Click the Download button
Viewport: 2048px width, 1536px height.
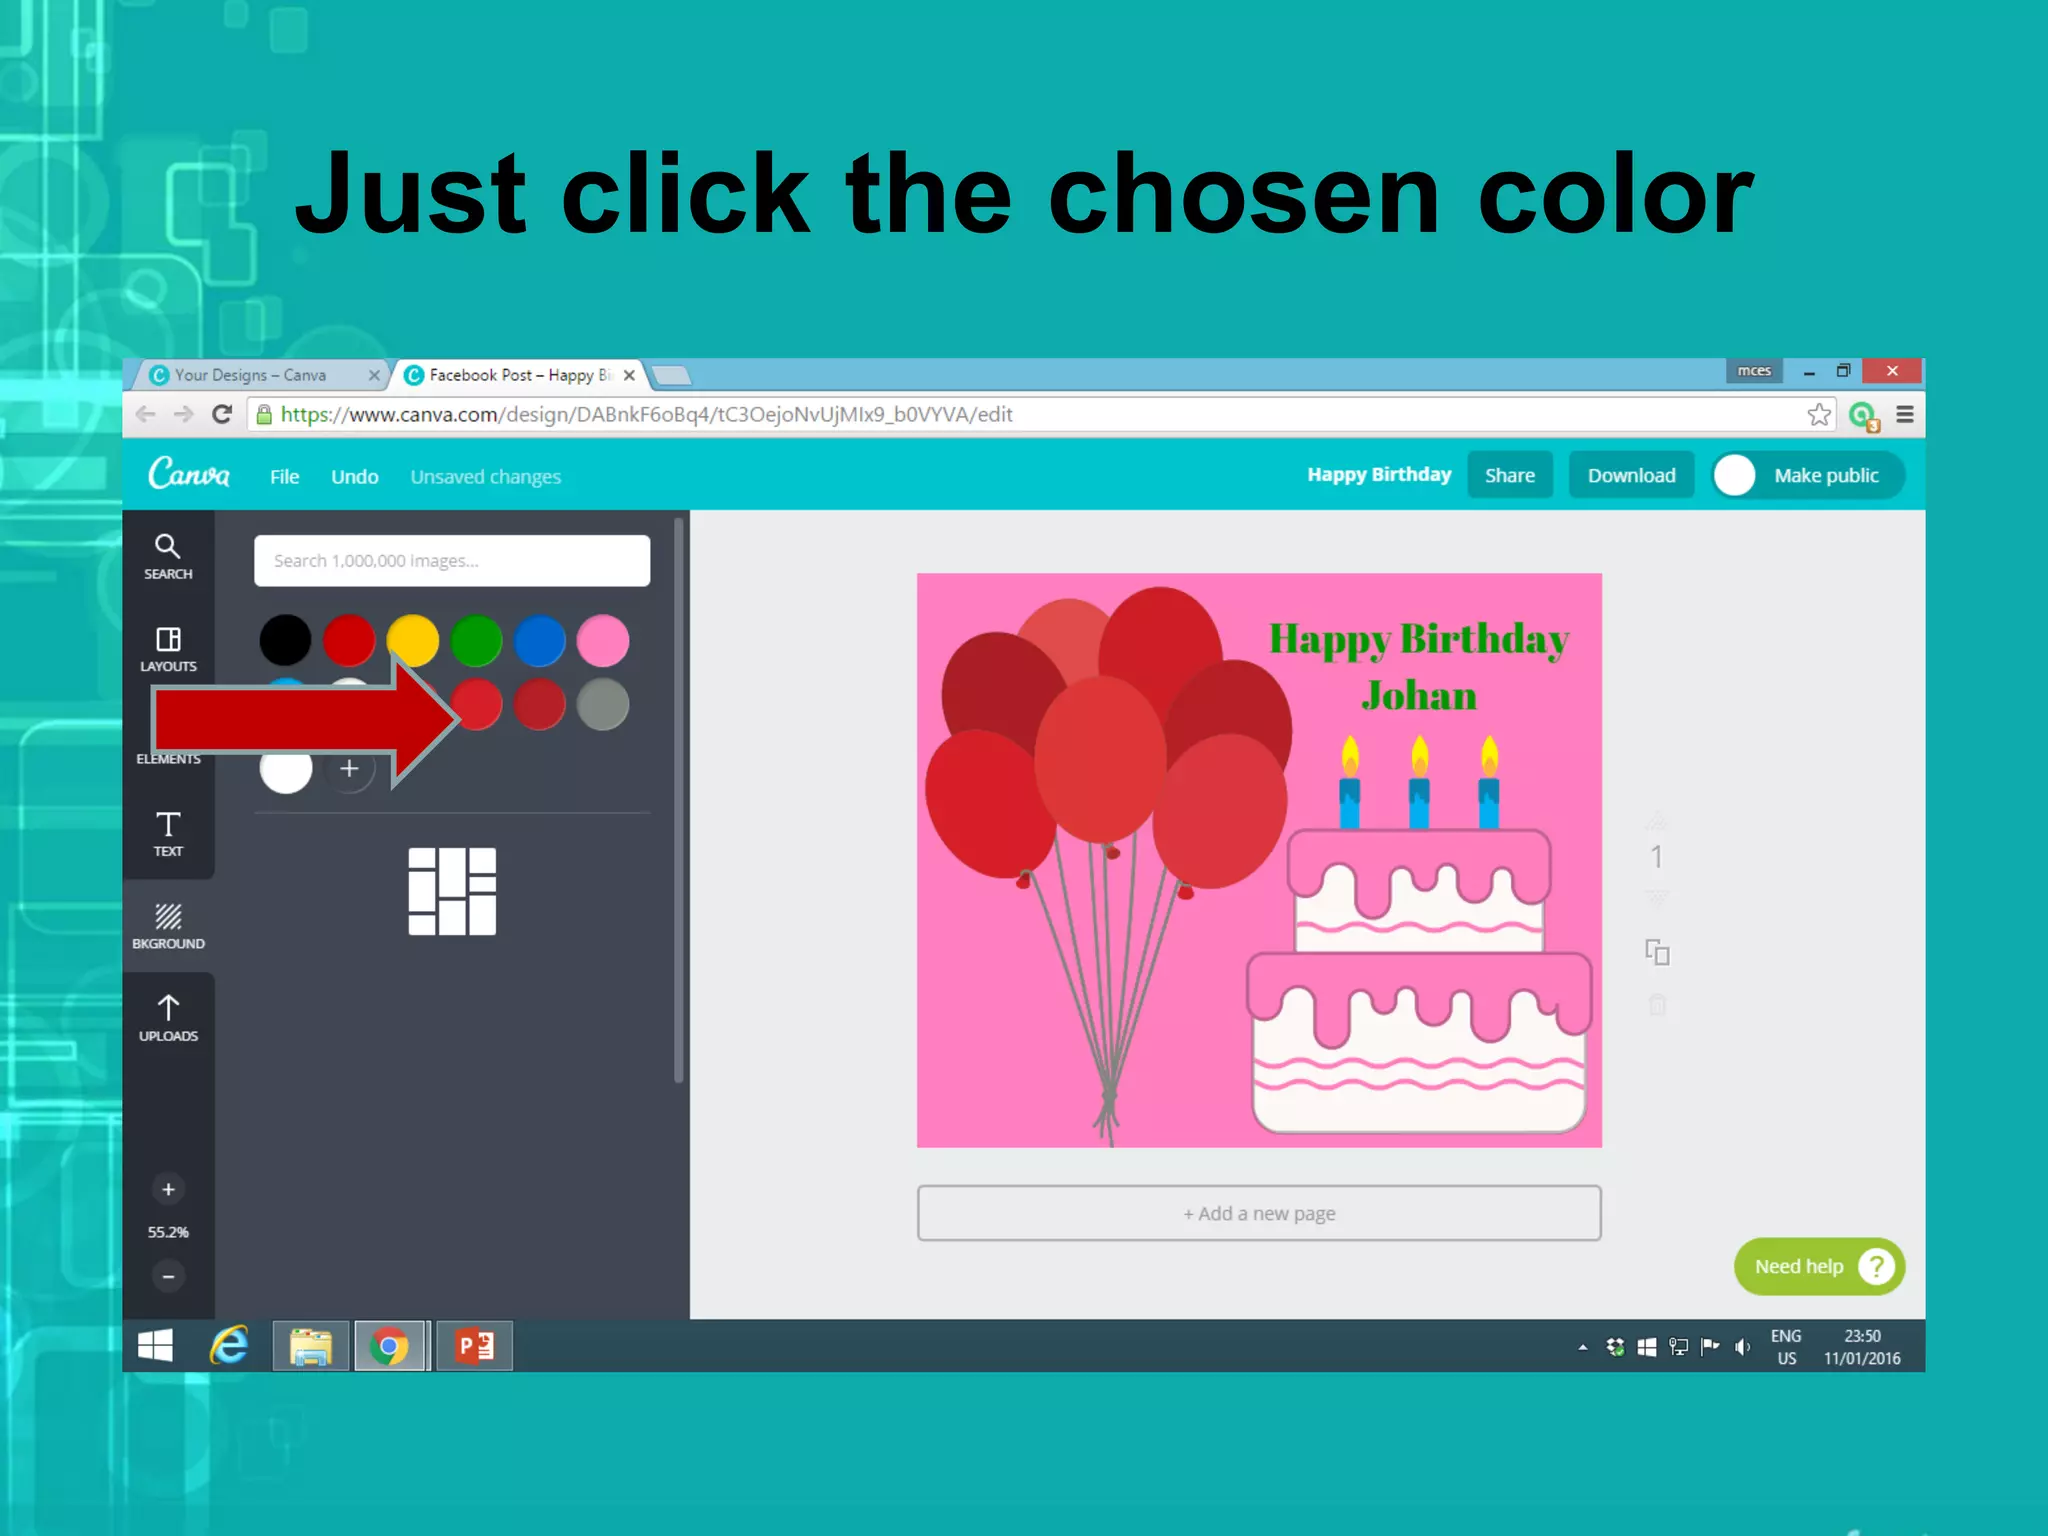click(1631, 475)
